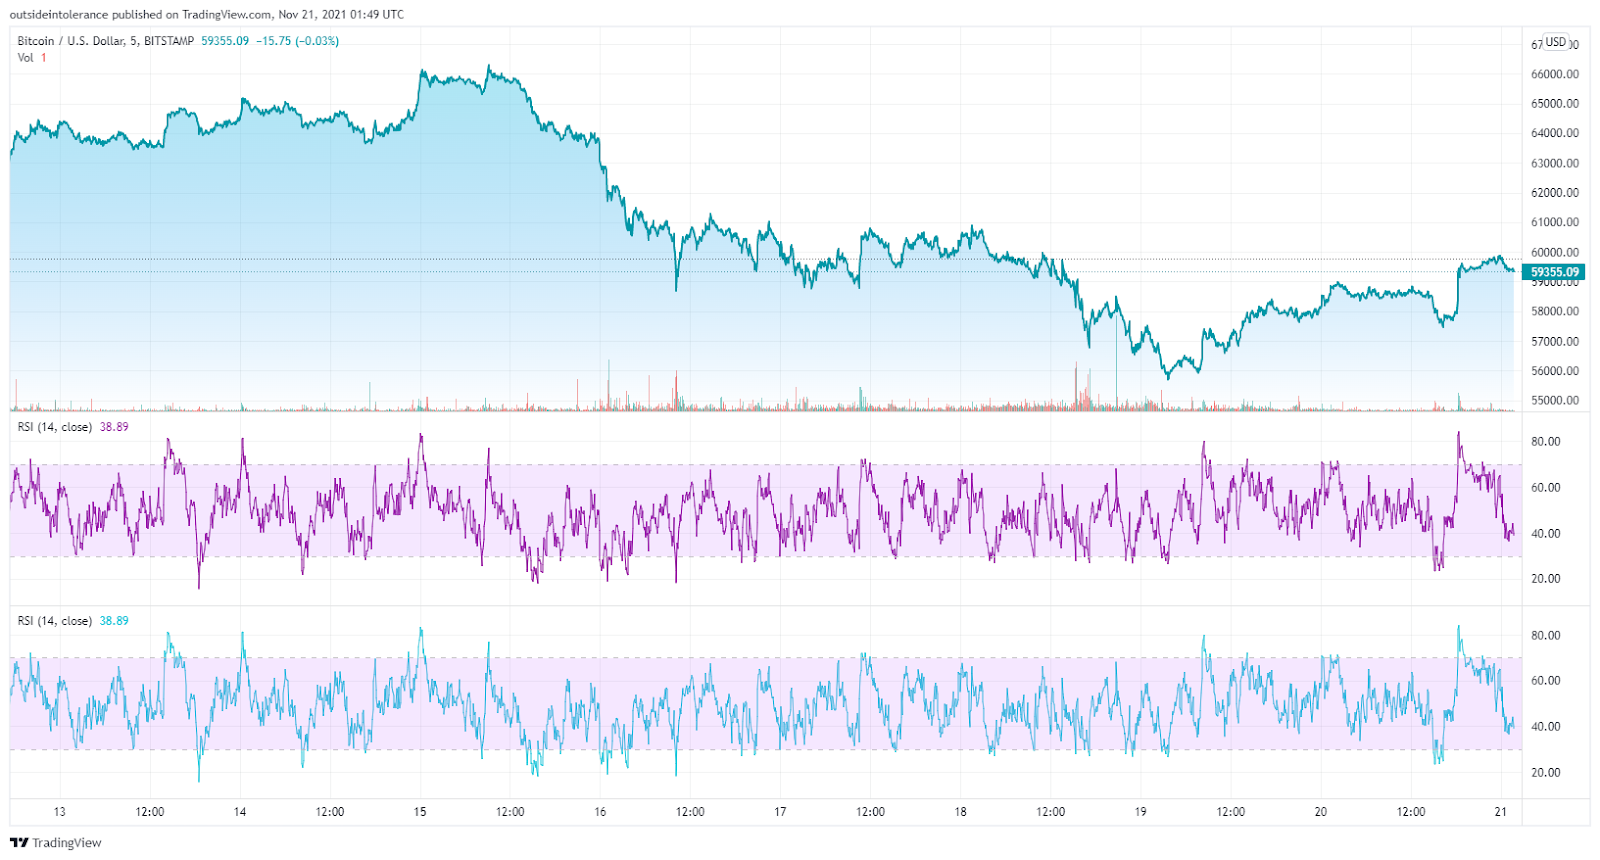Click the 12:00 tick between days 15 and 16
The image size is (1600, 860).
[x=510, y=812]
